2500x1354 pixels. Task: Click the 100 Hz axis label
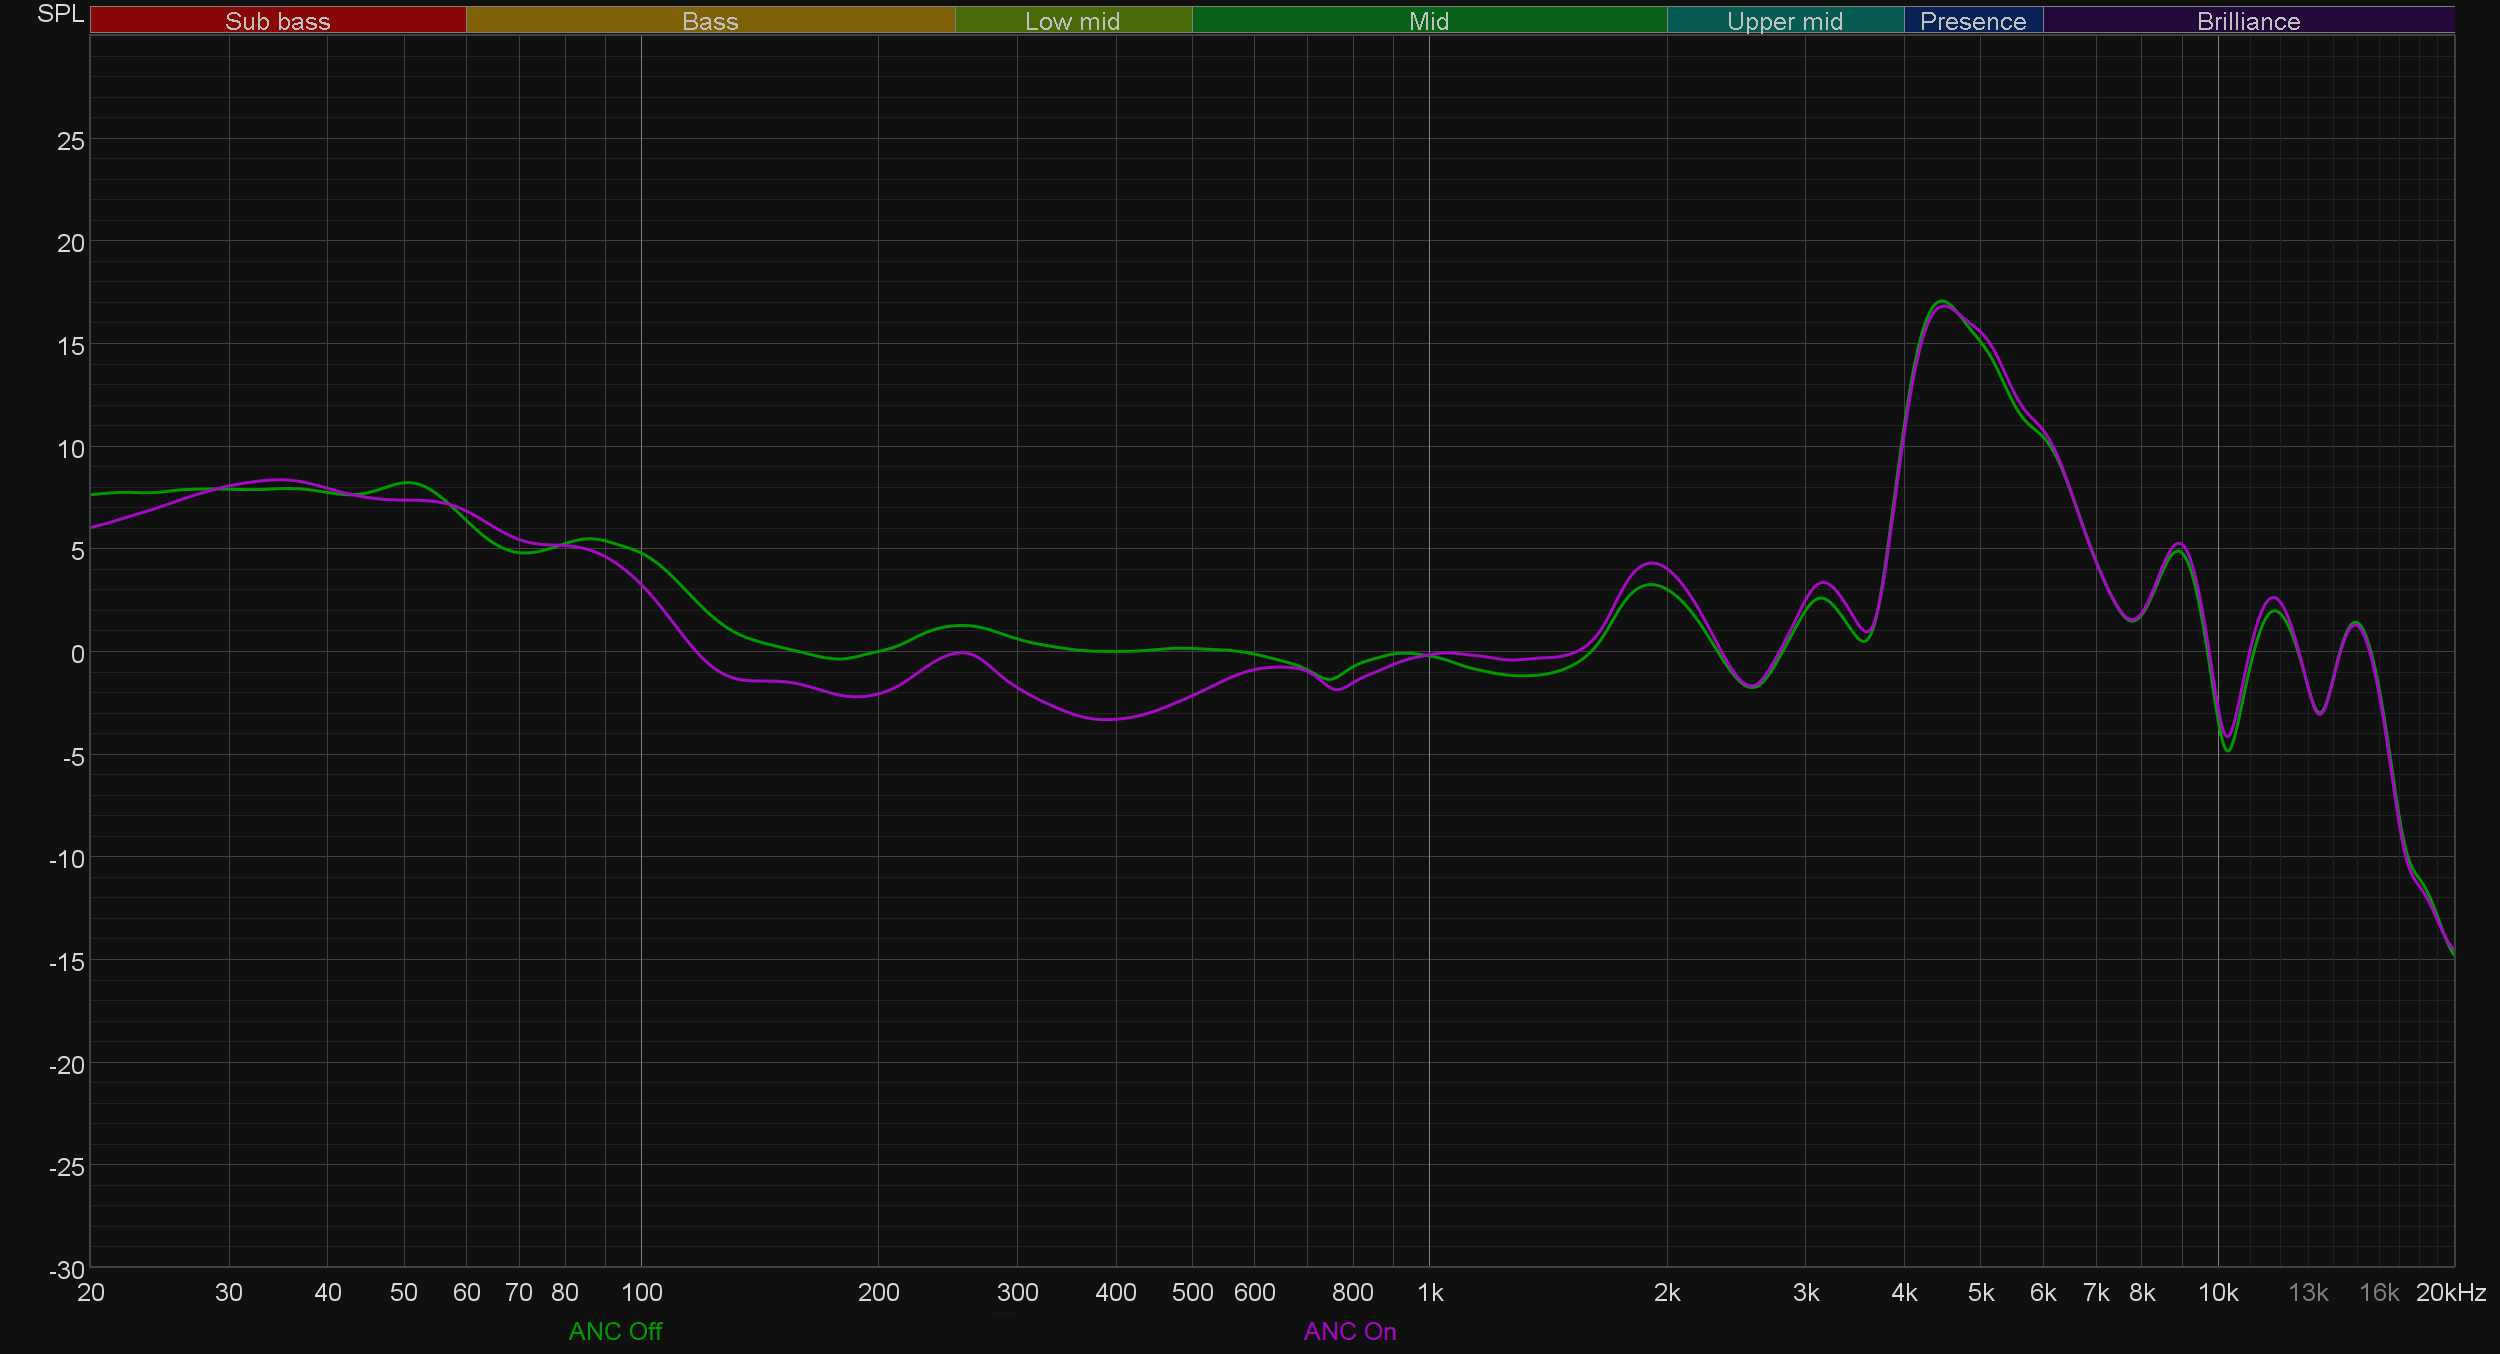641,1293
